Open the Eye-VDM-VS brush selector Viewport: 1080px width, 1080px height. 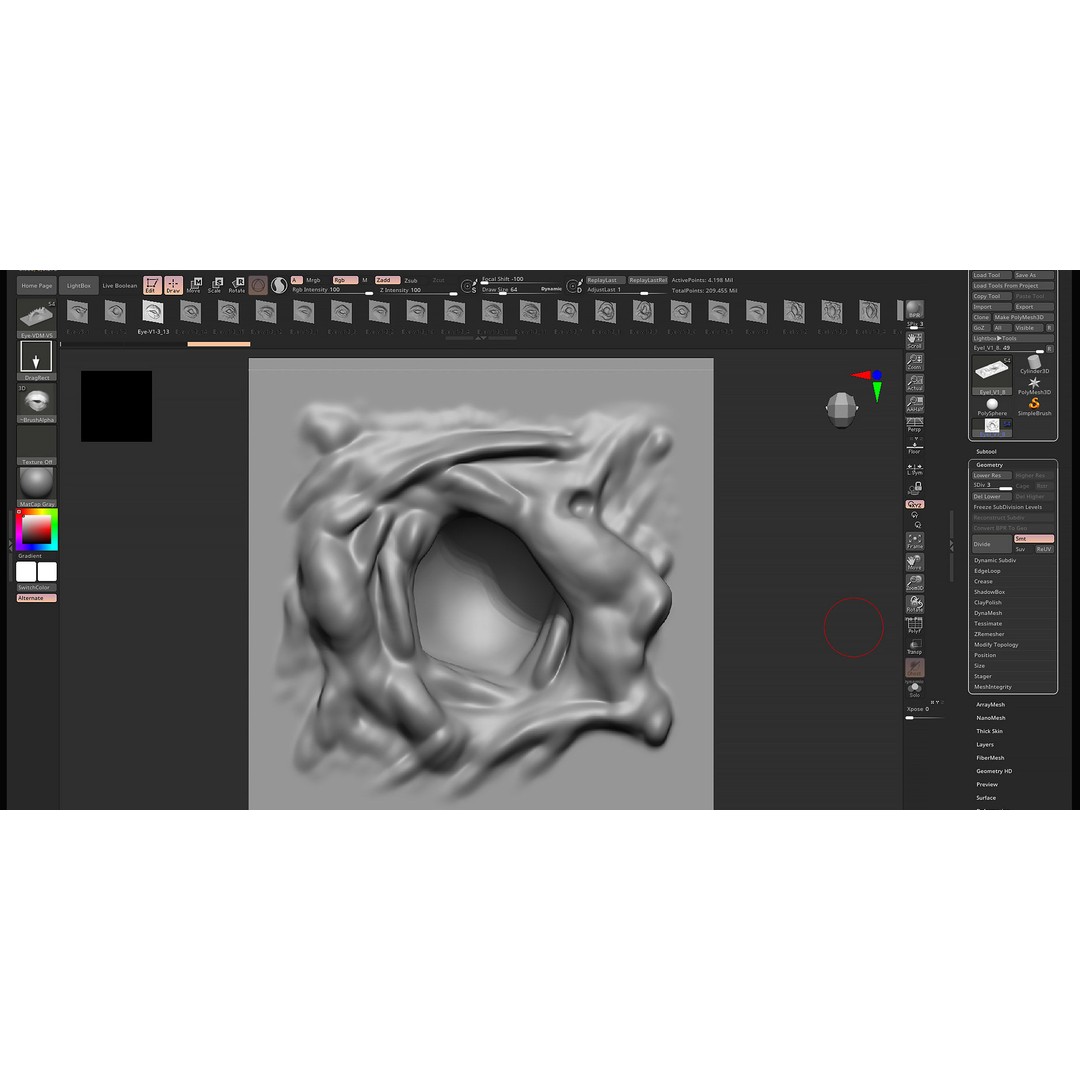tap(36, 318)
